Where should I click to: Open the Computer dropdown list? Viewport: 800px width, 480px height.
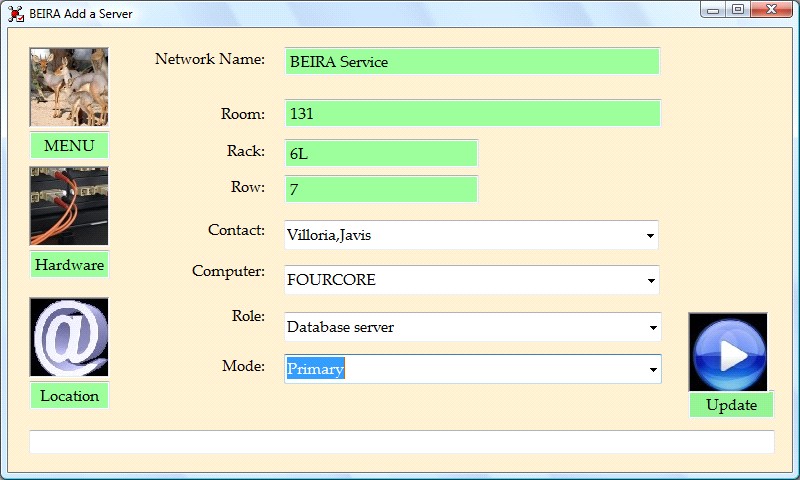pos(651,281)
